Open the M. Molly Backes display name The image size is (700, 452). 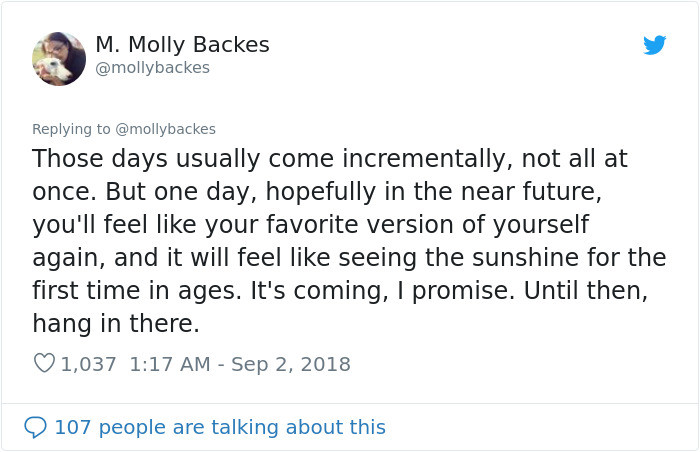pos(182,45)
